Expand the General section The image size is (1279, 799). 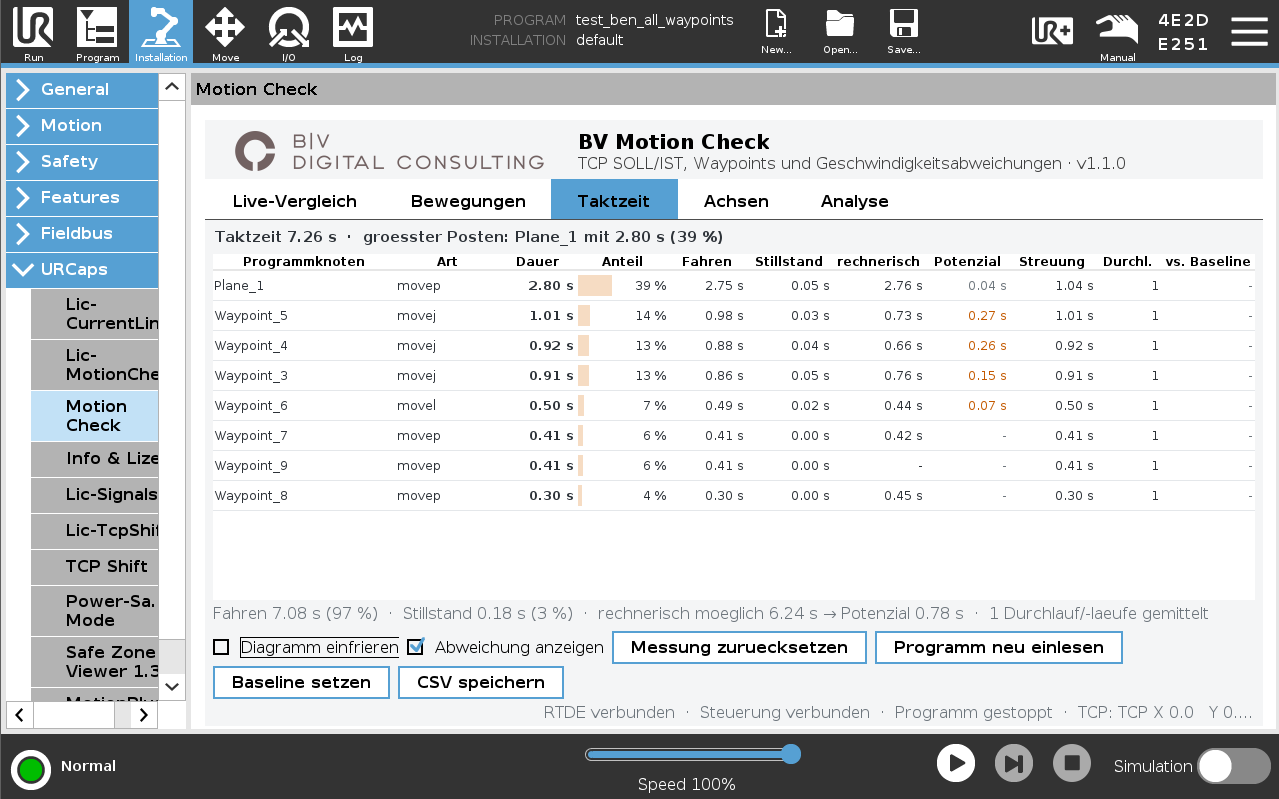(82, 90)
